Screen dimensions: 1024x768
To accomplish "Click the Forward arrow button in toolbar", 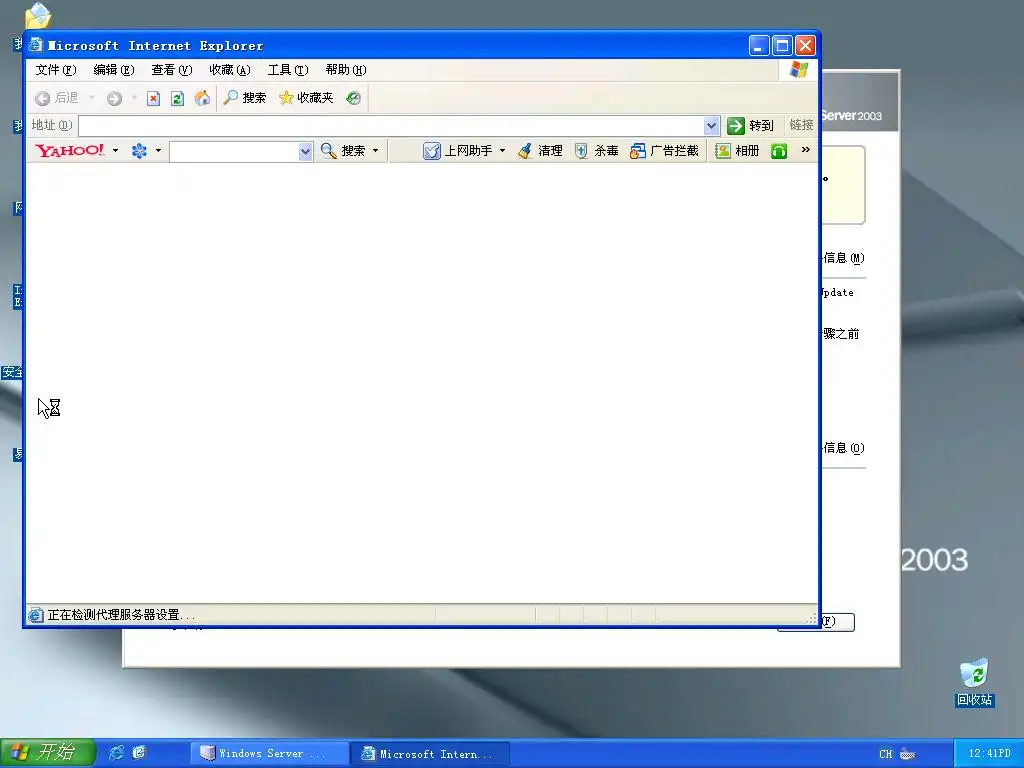I will [x=114, y=98].
